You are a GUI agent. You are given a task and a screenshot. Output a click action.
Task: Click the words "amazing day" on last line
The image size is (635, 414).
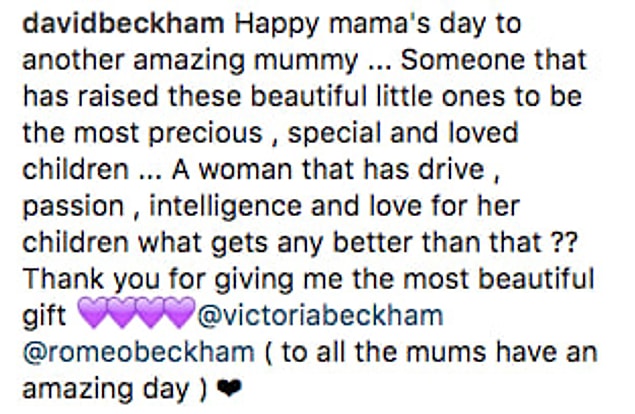106,390
